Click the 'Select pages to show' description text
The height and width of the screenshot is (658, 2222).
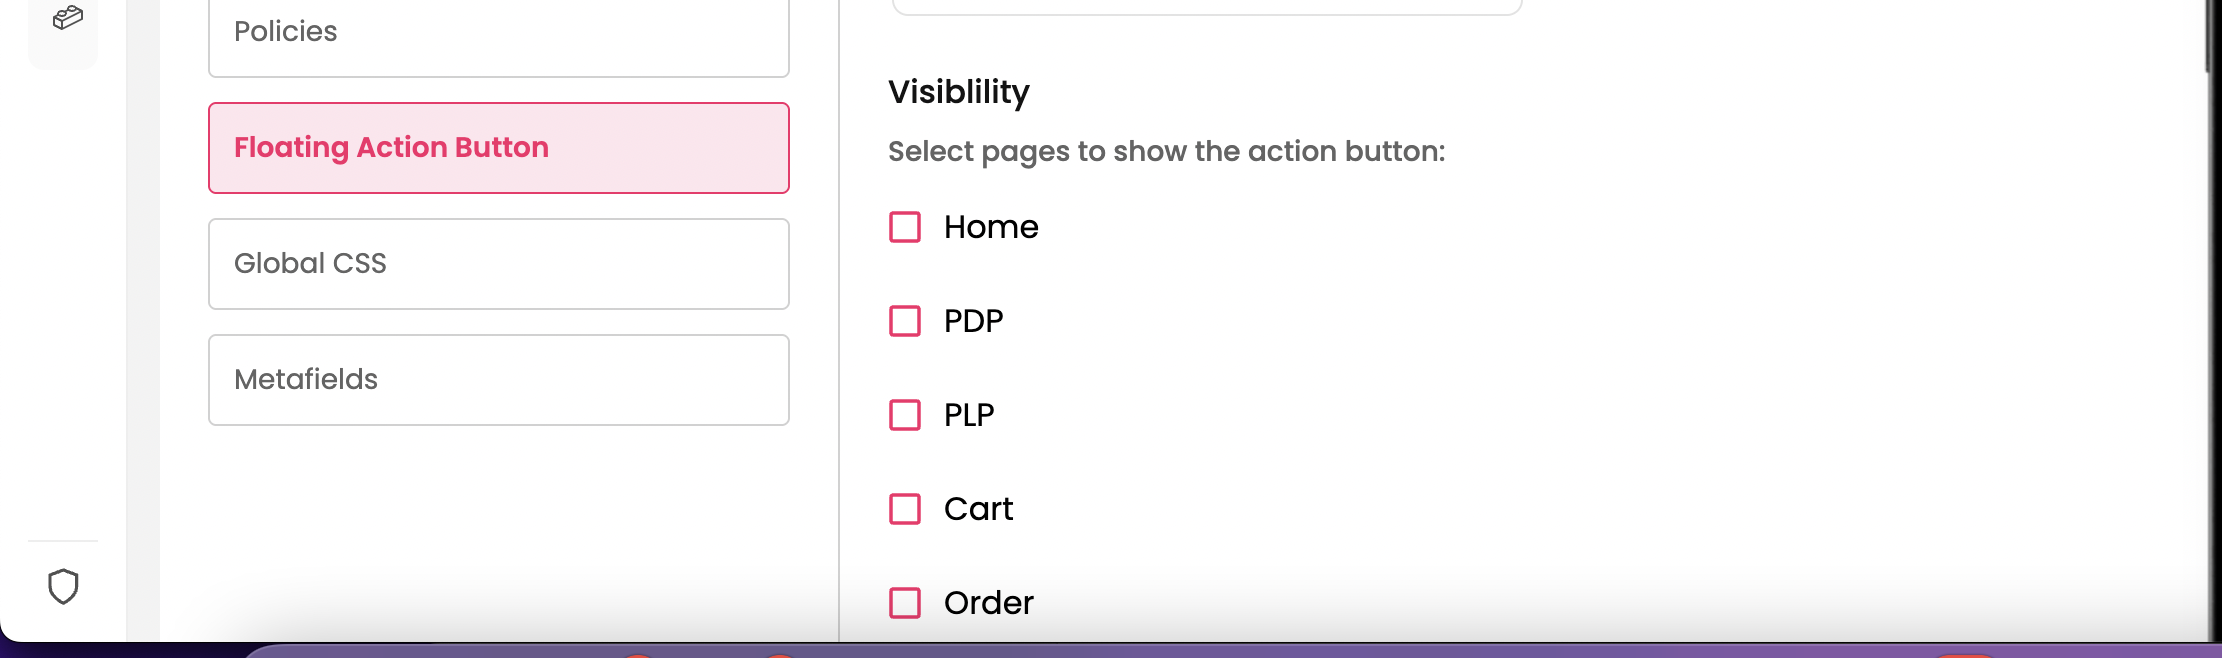[1166, 151]
